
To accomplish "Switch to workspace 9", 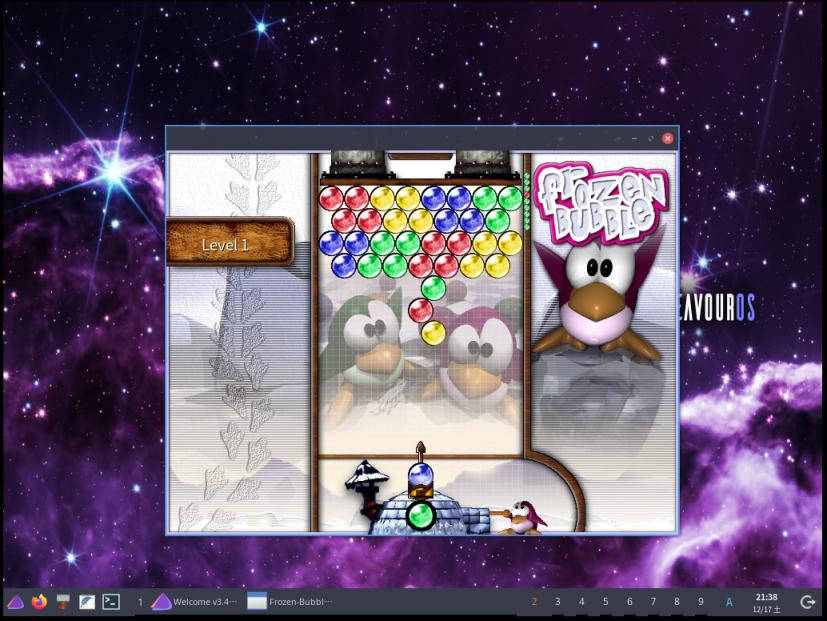I will click(x=701, y=601).
